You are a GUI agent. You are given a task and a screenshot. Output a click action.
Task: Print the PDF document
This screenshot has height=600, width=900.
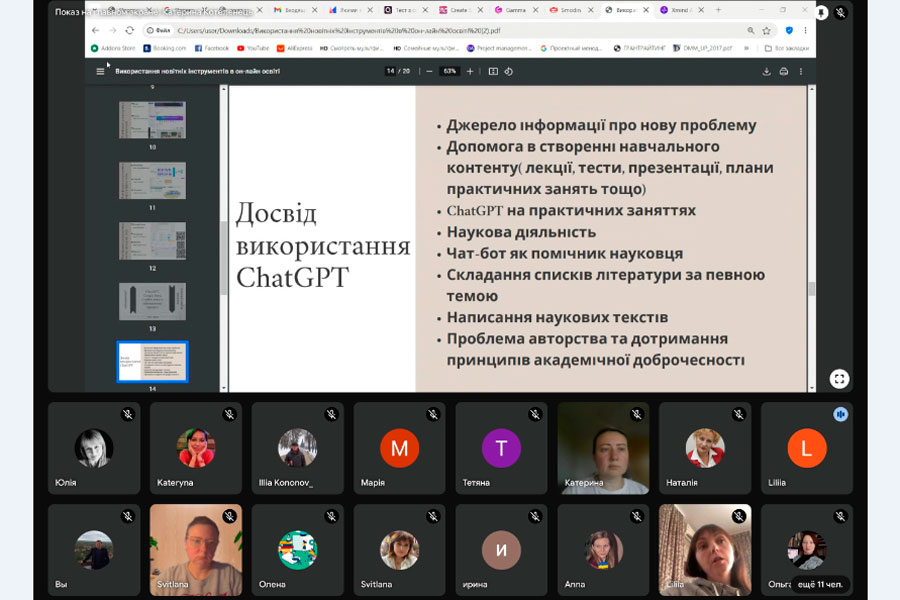[784, 71]
